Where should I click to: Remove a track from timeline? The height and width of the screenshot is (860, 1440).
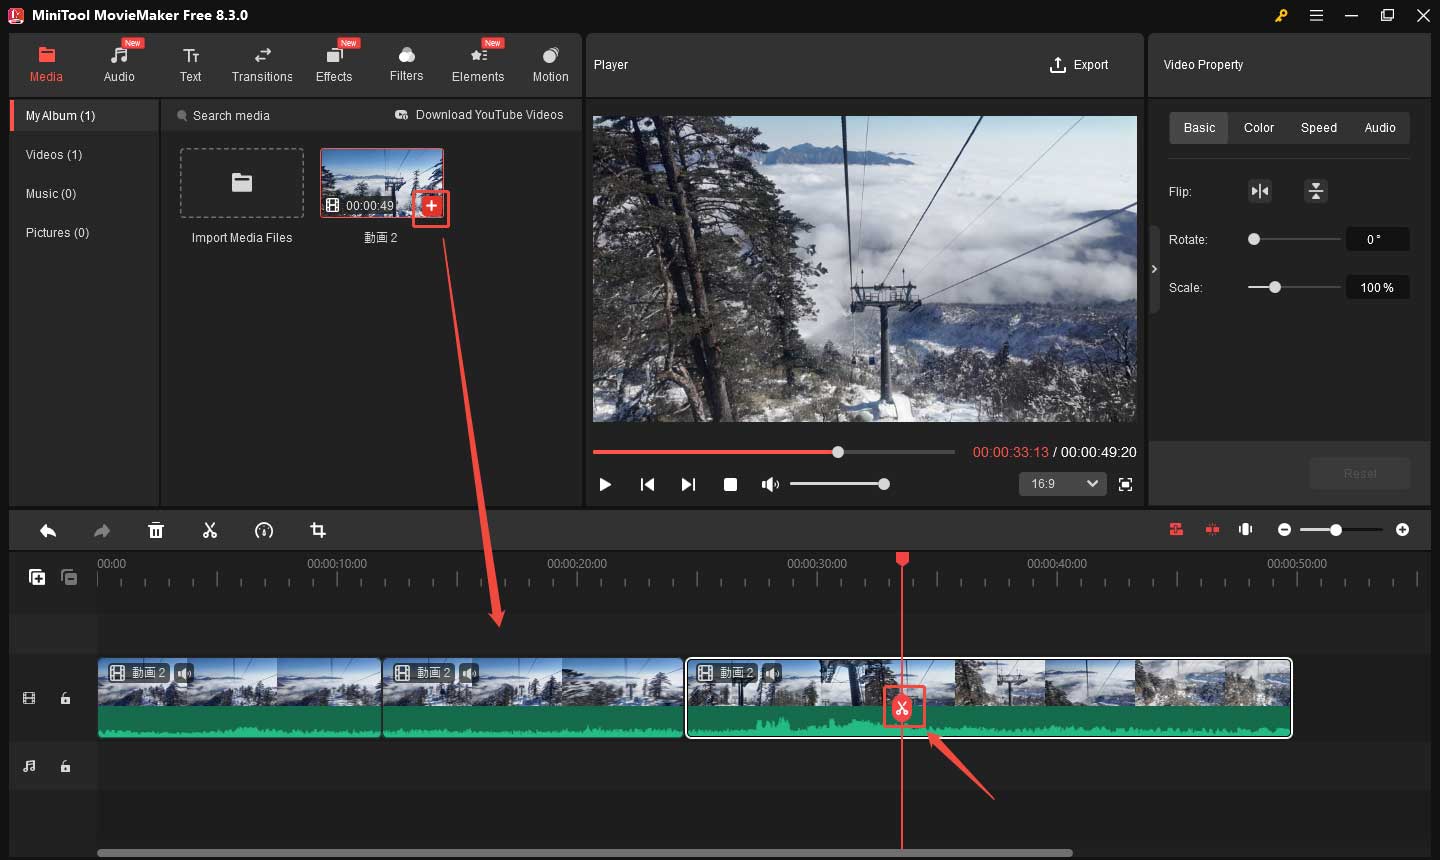(69, 577)
